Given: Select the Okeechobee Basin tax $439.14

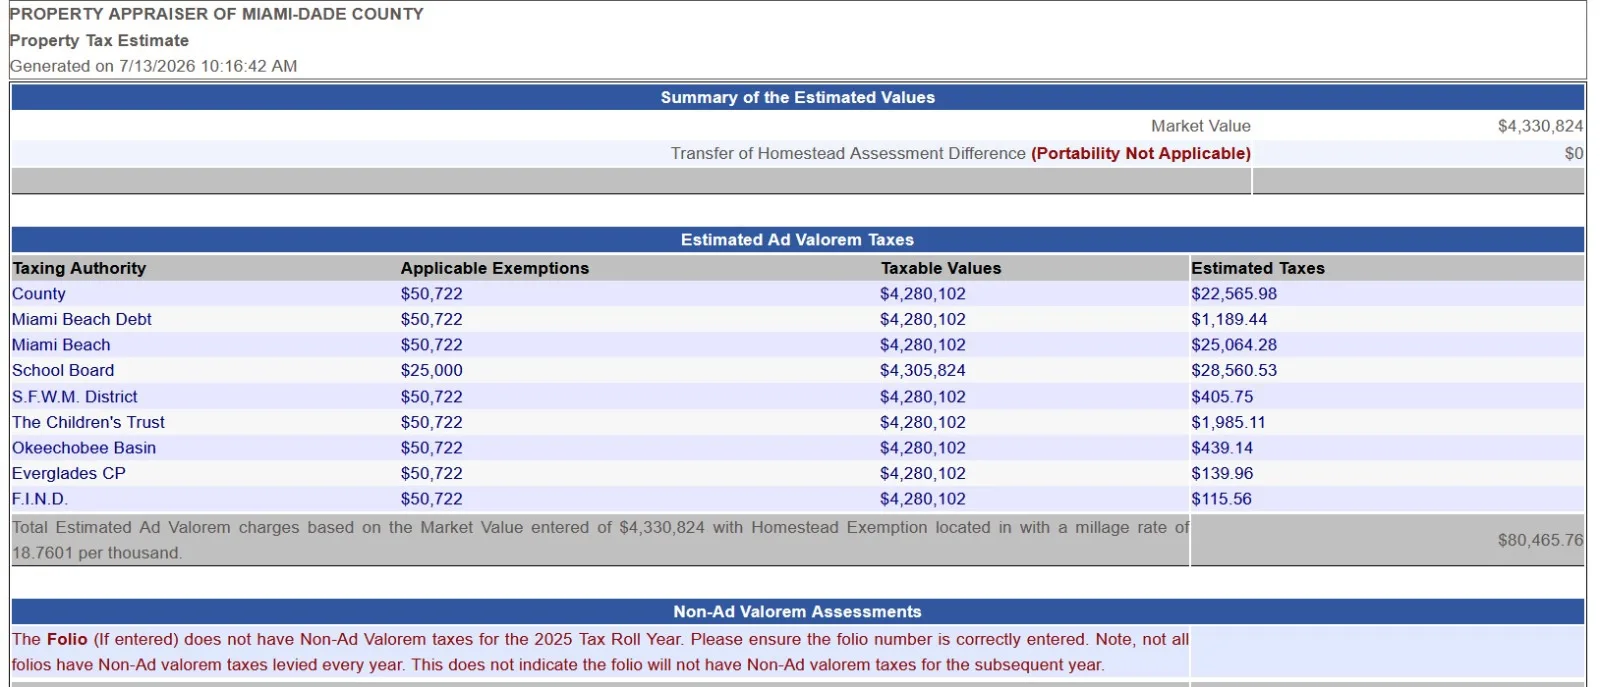Looking at the screenshot, I should pyautogui.click(x=1222, y=448).
